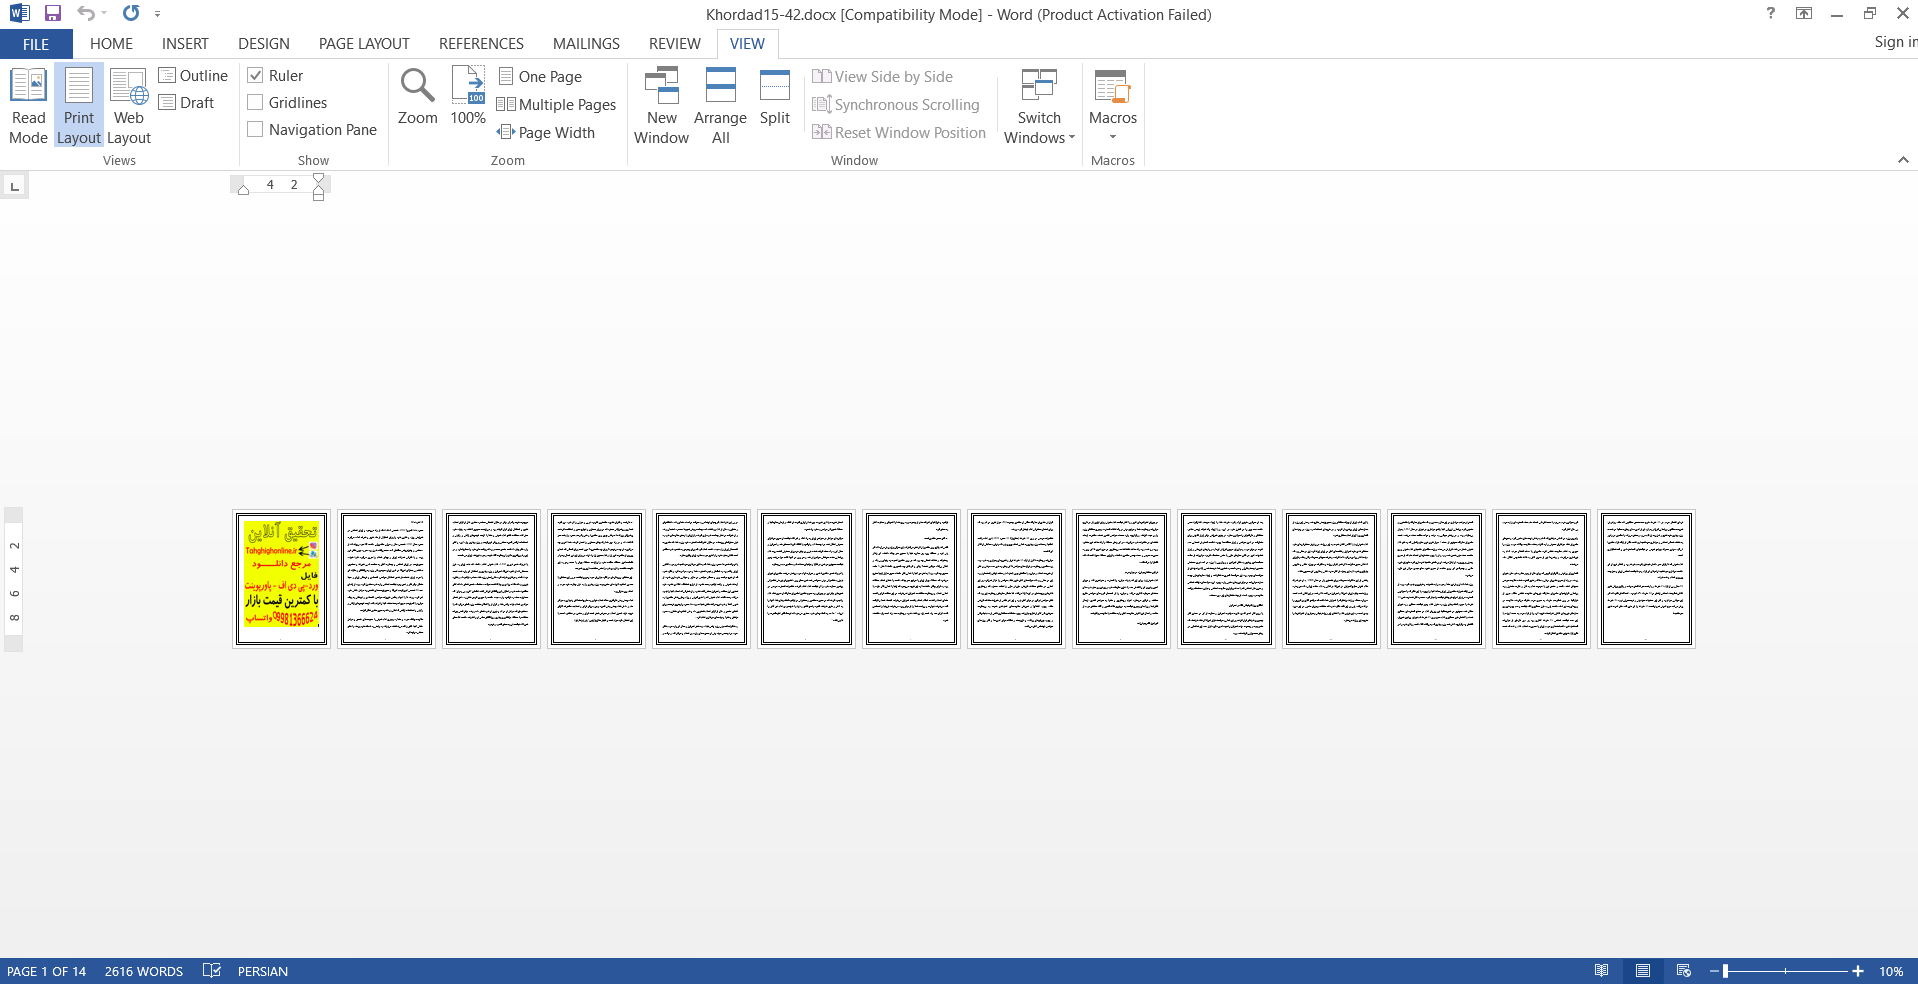Open Outline view
Image resolution: width=1918 pixels, height=984 pixels.
pyautogui.click(x=193, y=76)
